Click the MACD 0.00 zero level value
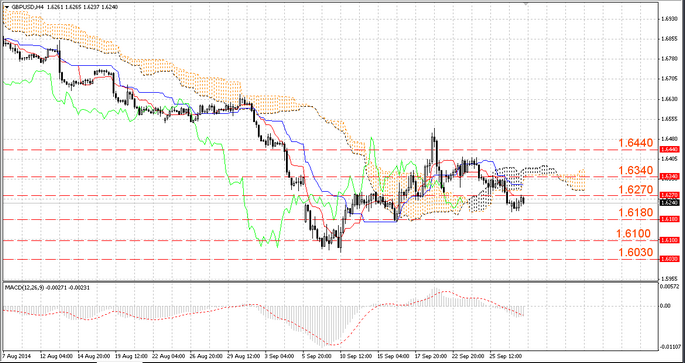This screenshot has width=685, height=363. pos(666,306)
